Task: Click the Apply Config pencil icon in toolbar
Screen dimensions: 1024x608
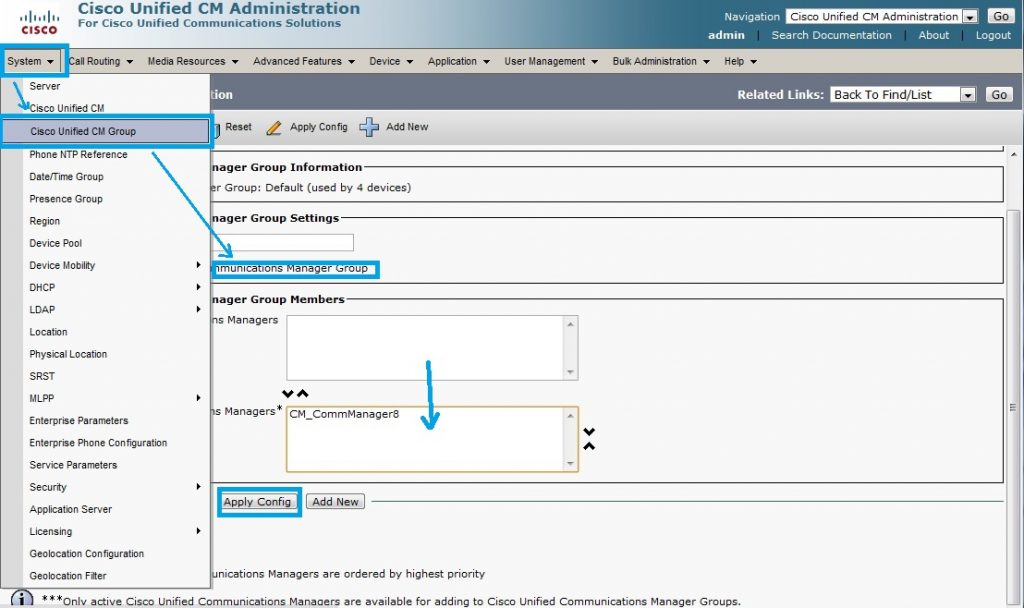Action: [274, 127]
